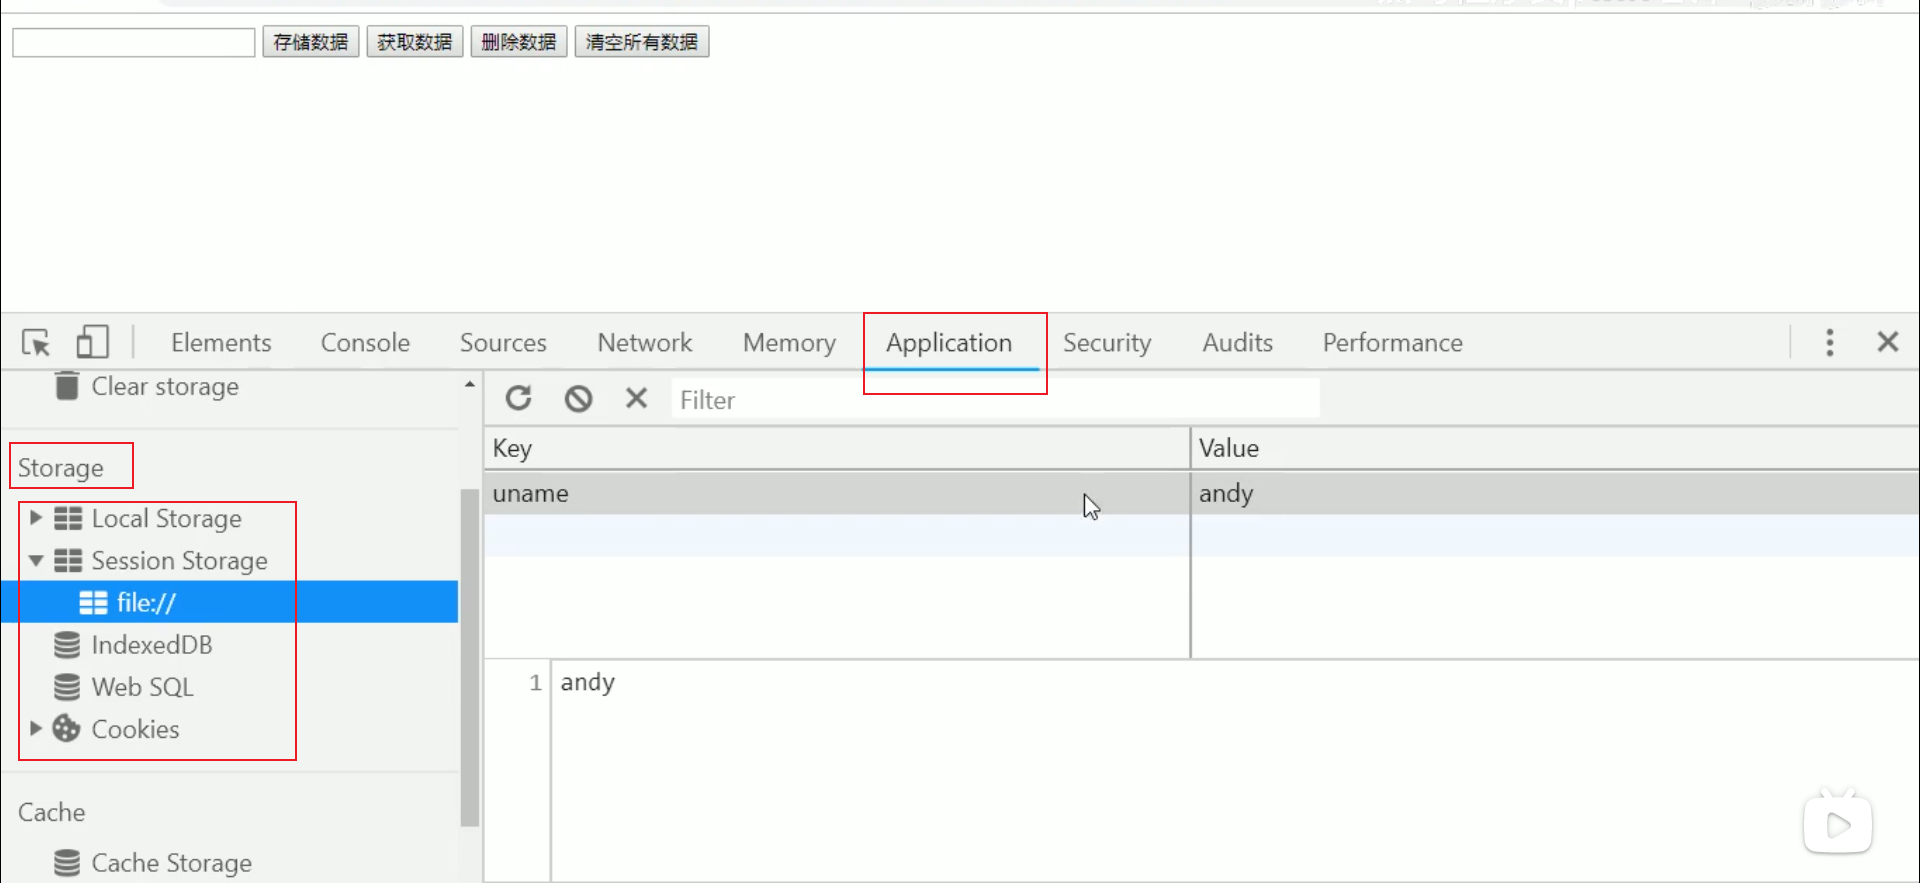
Task: Focus the page text input field
Action: click(134, 42)
